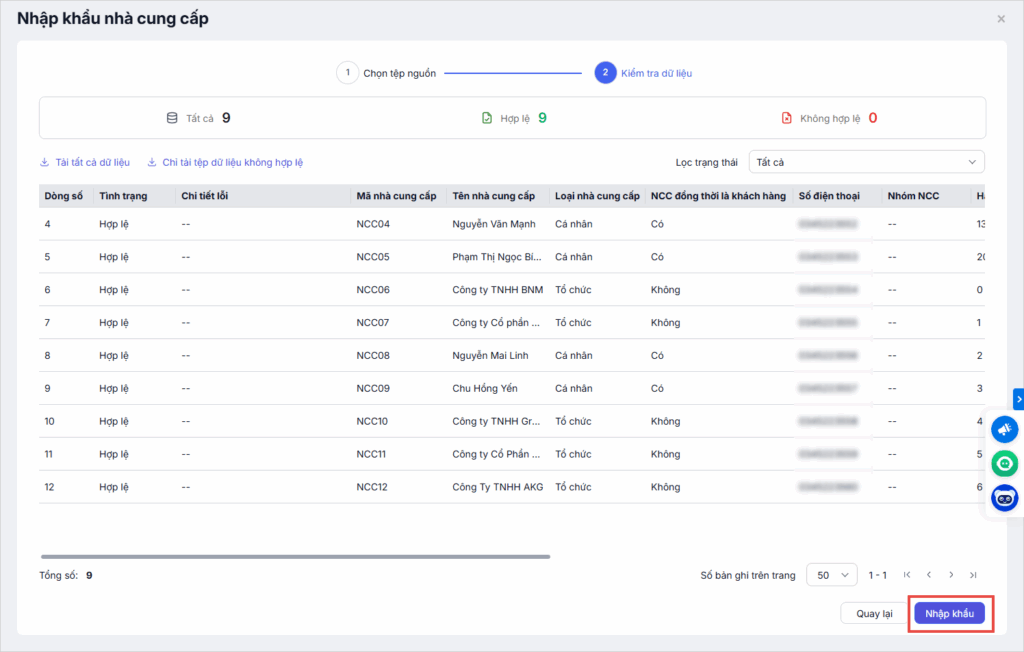Open the green chatbot support icon
Viewport: 1024px width, 652px height.
click(1004, 464)
